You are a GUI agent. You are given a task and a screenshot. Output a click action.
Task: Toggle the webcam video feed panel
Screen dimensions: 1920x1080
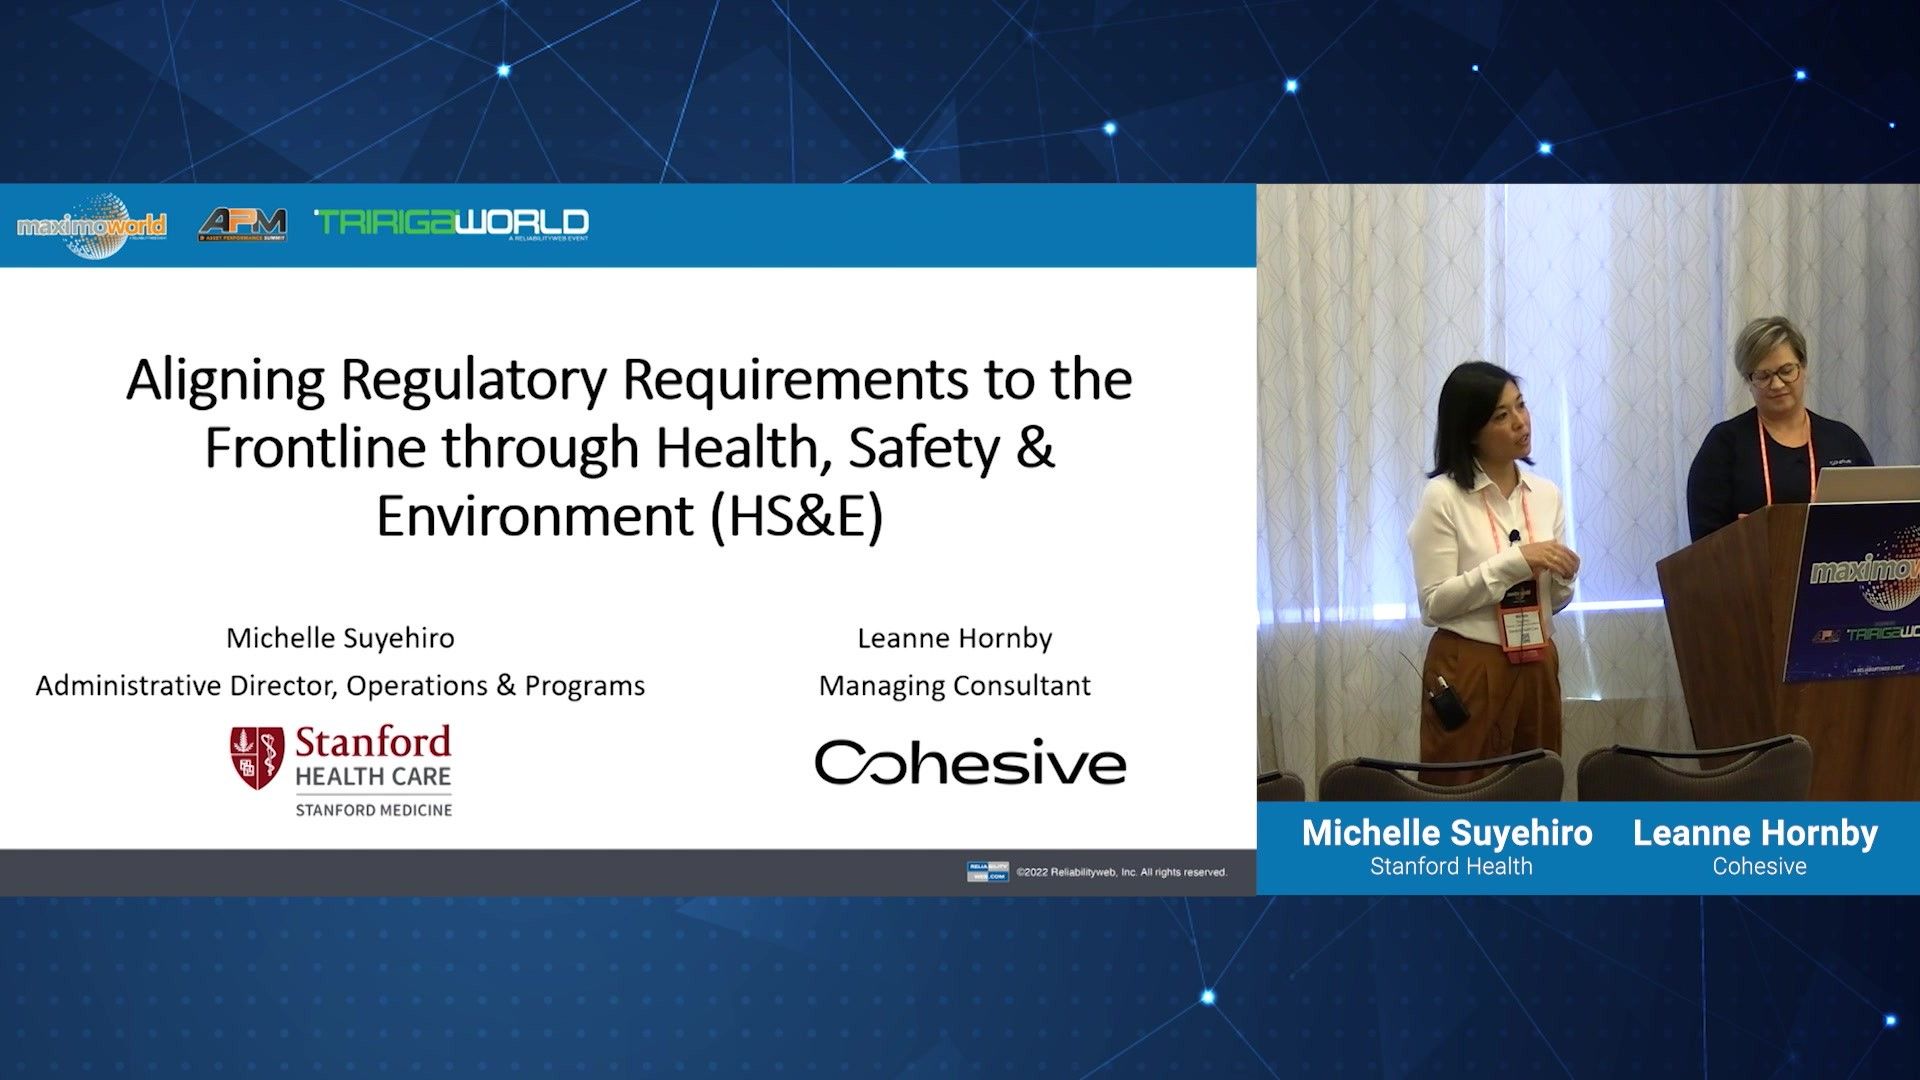pyautogui.click(x=1588, y=500)
